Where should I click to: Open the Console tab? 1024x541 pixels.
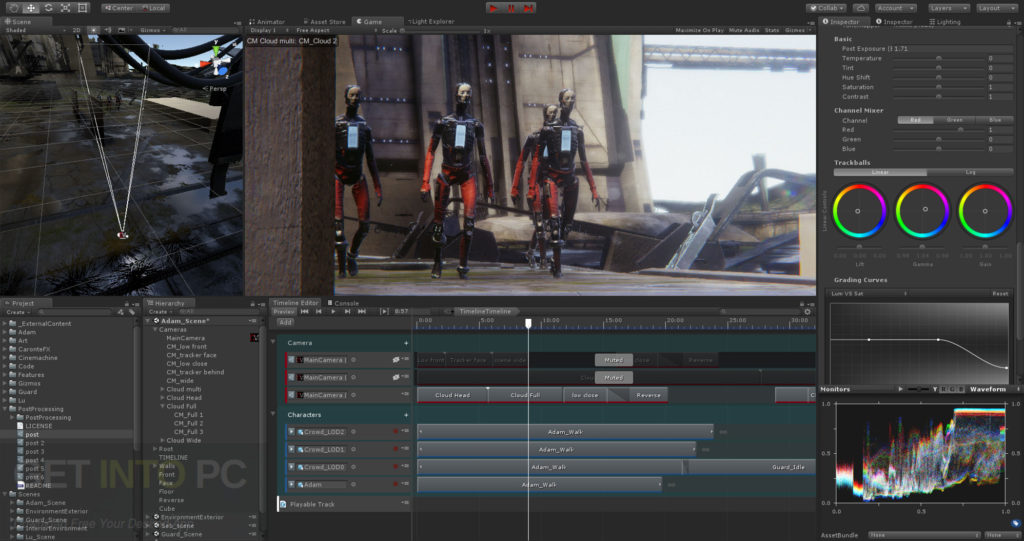coord(345,302)
